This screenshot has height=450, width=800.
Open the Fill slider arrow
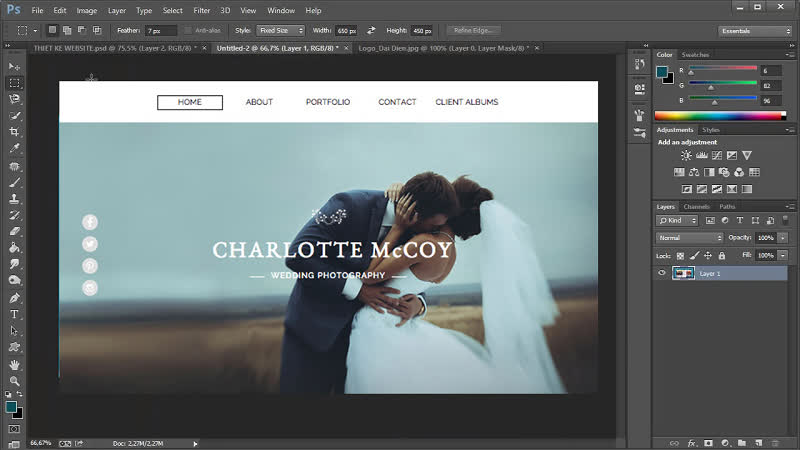coord(783,255)
